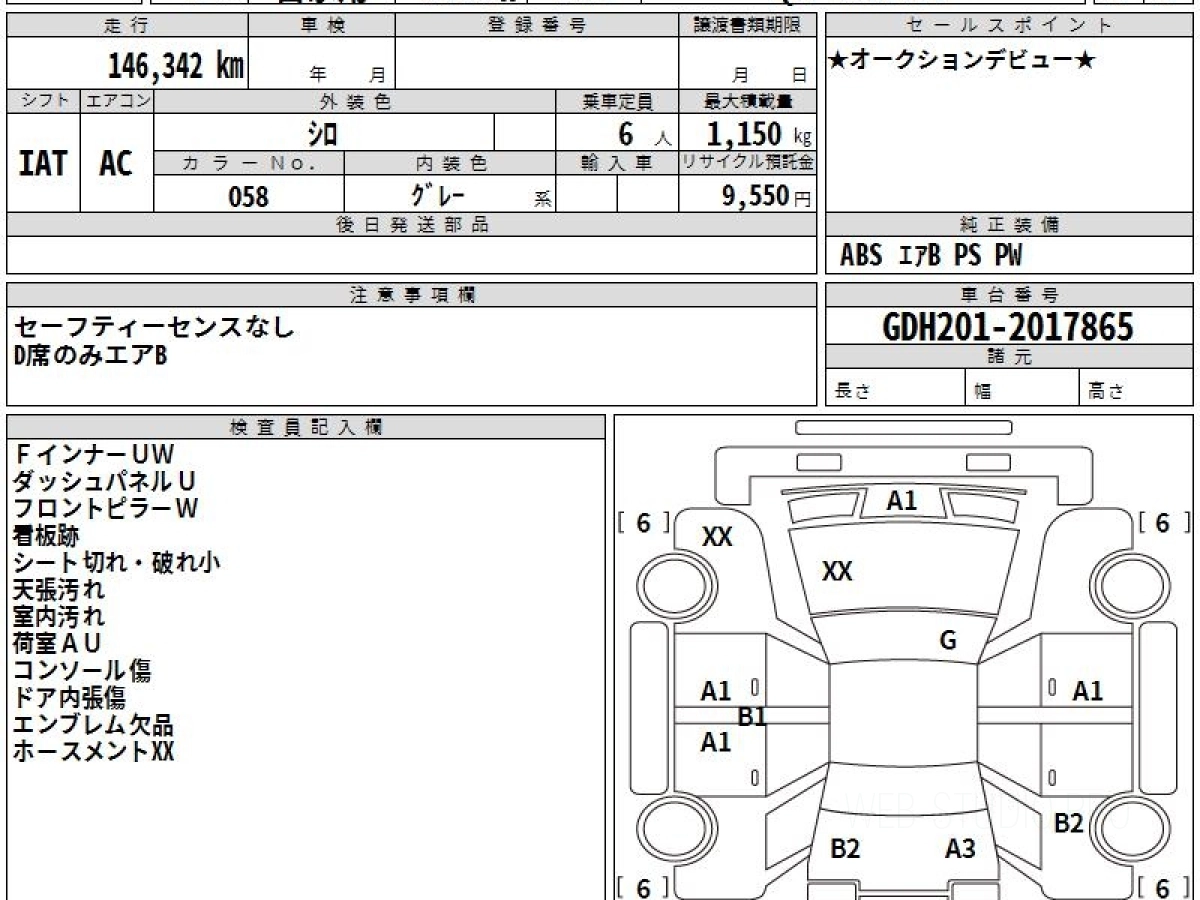
Task: Select inspector note FインナーUW
Action: point(94,455)
